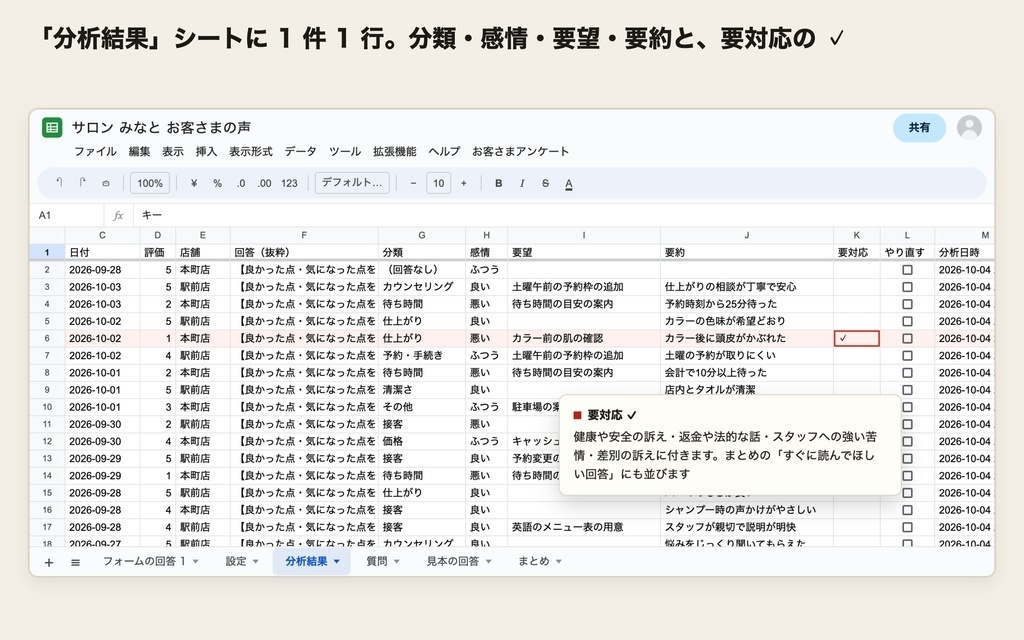Toggle strikethrough formatting
Viewport: 1024px width, 640px height.
coord(545,184)
